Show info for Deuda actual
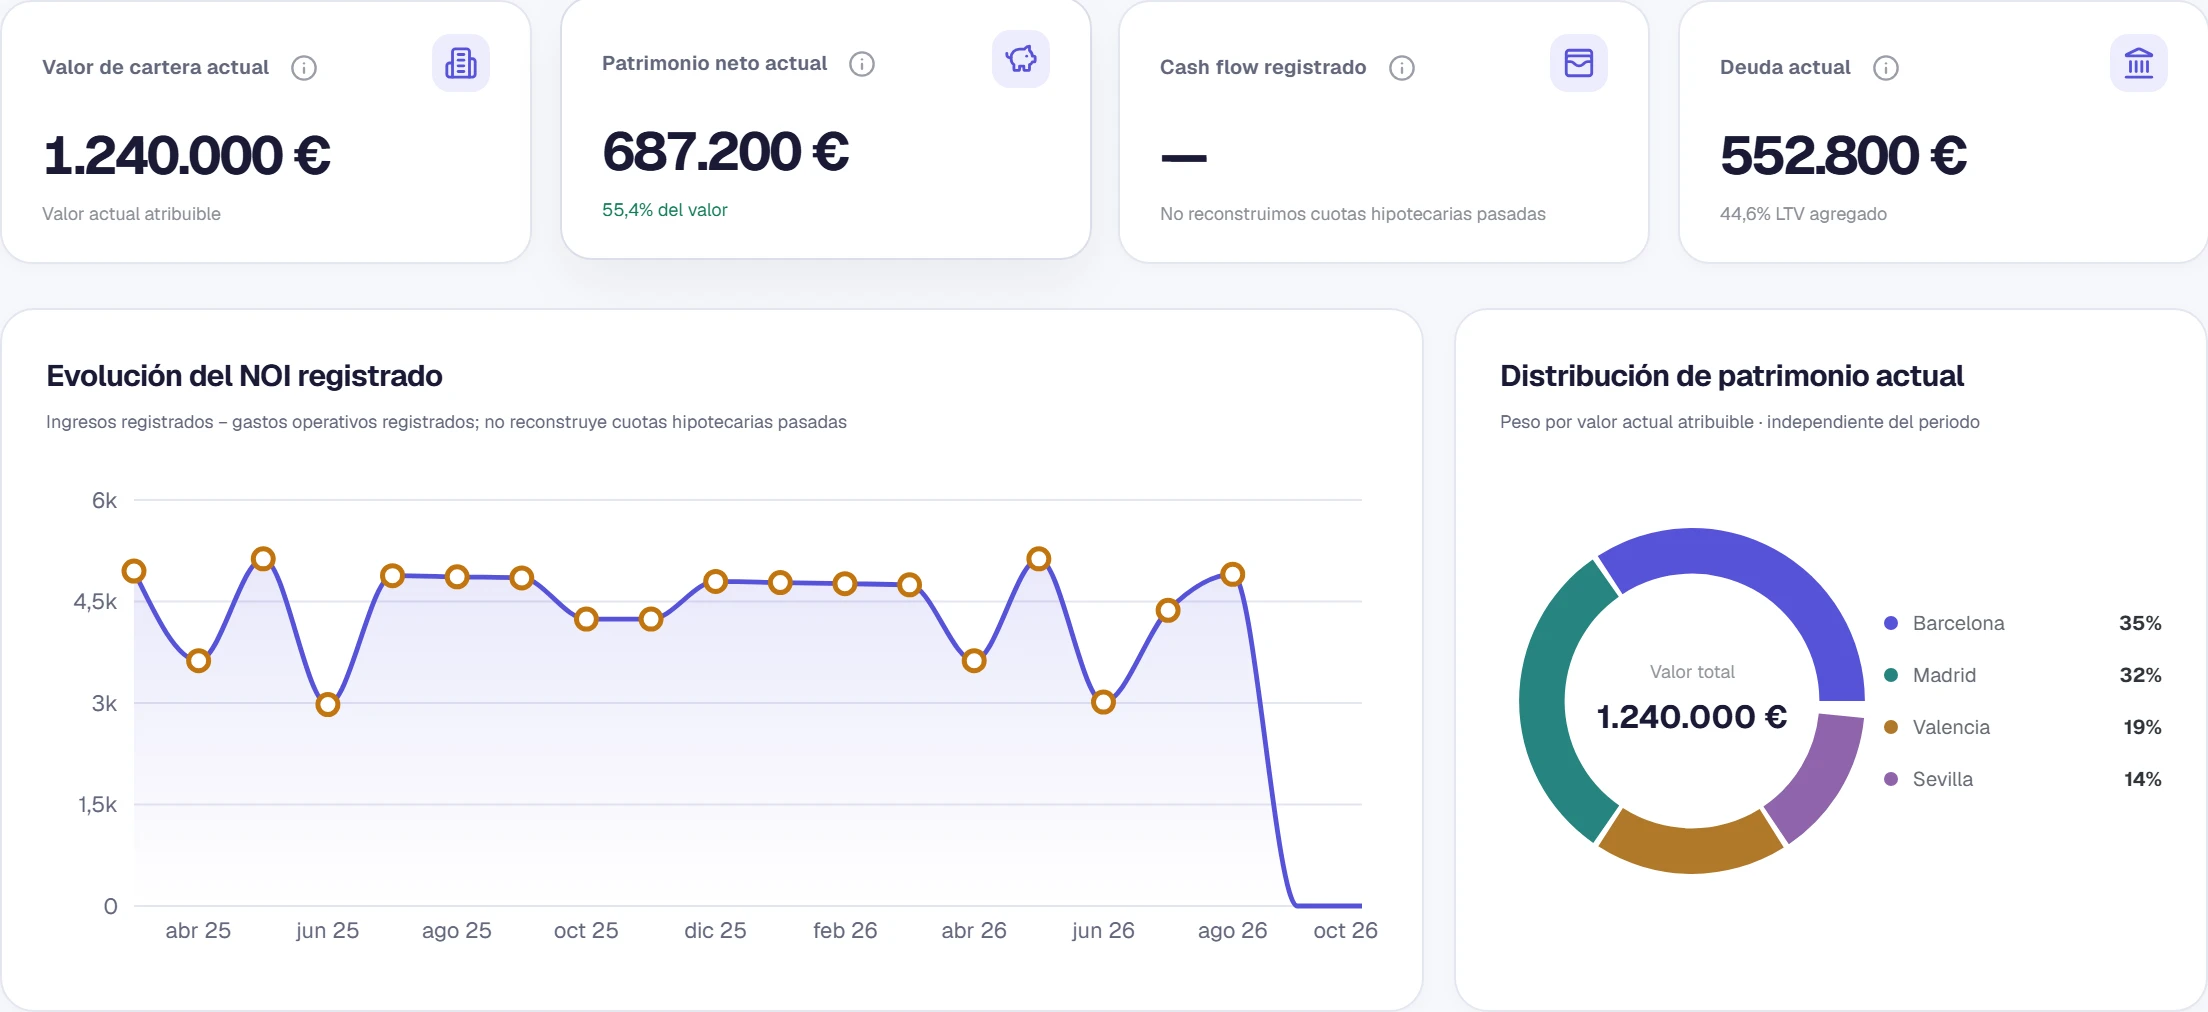Image resolution: width=2208 pixels, height=1012 pixels. (1886, 68)
